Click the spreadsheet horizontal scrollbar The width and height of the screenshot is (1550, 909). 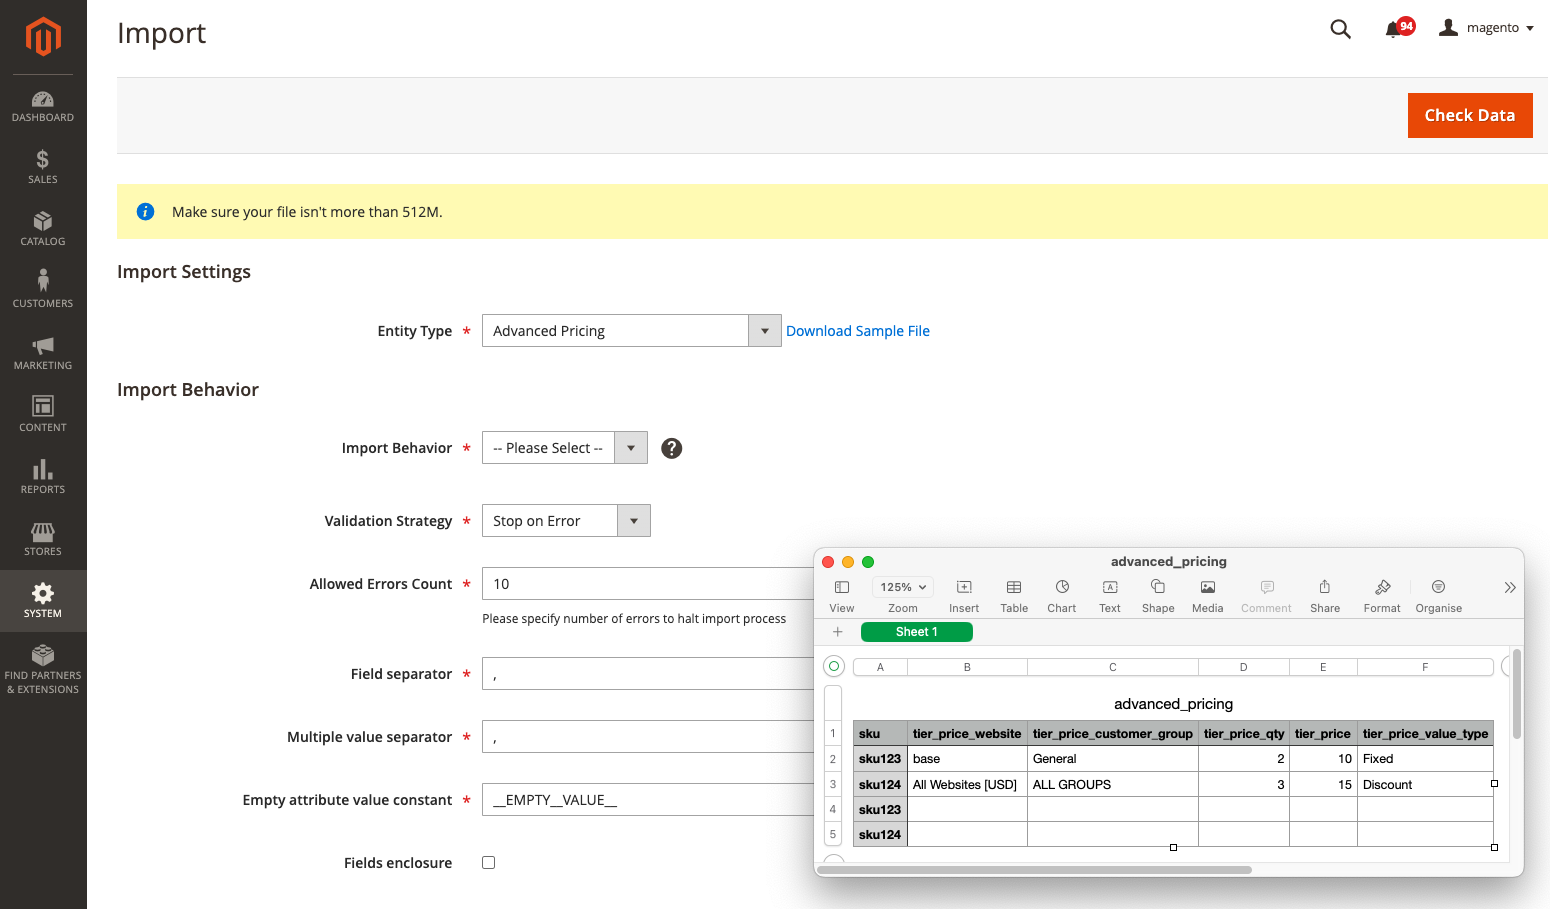point(1034,870)
